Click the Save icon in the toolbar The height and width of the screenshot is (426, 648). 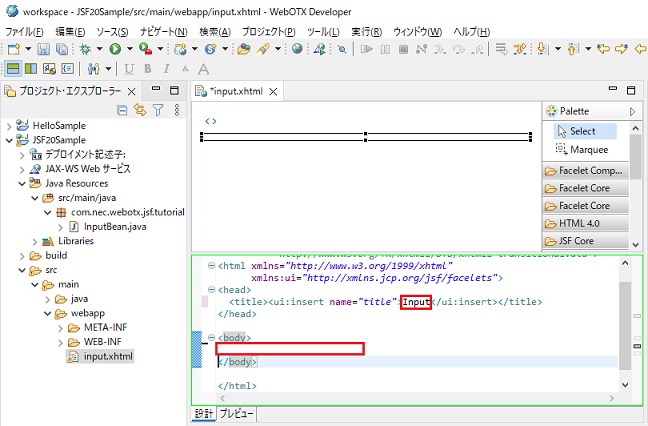click(x=43, y=48)
